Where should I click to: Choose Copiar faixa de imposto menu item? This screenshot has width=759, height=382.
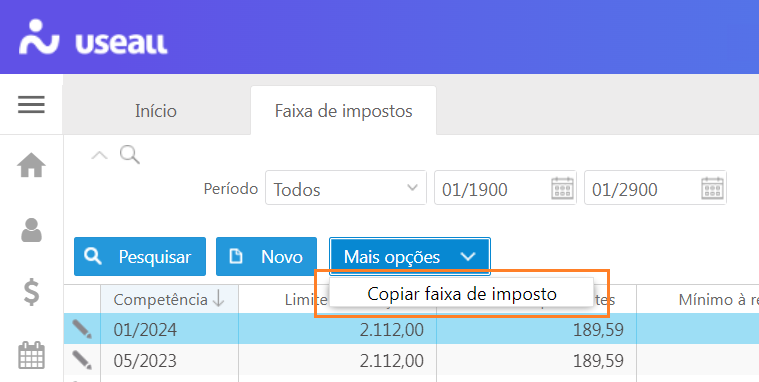point(462,294)
